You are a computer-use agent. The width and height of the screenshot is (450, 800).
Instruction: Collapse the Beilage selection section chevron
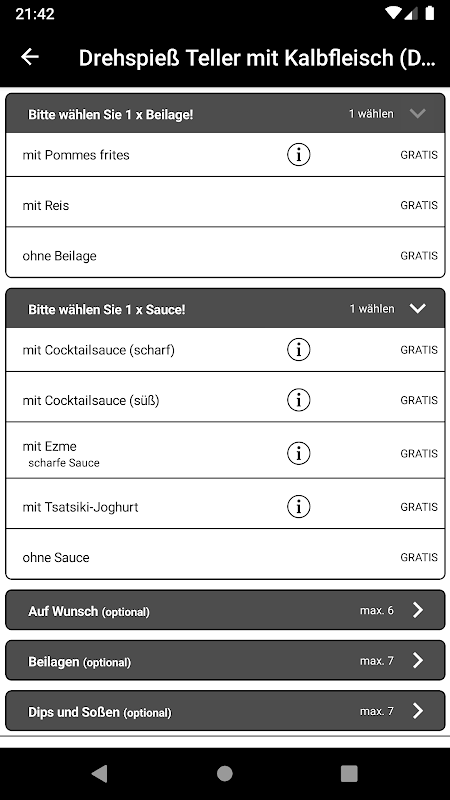[x=417, y=114]
